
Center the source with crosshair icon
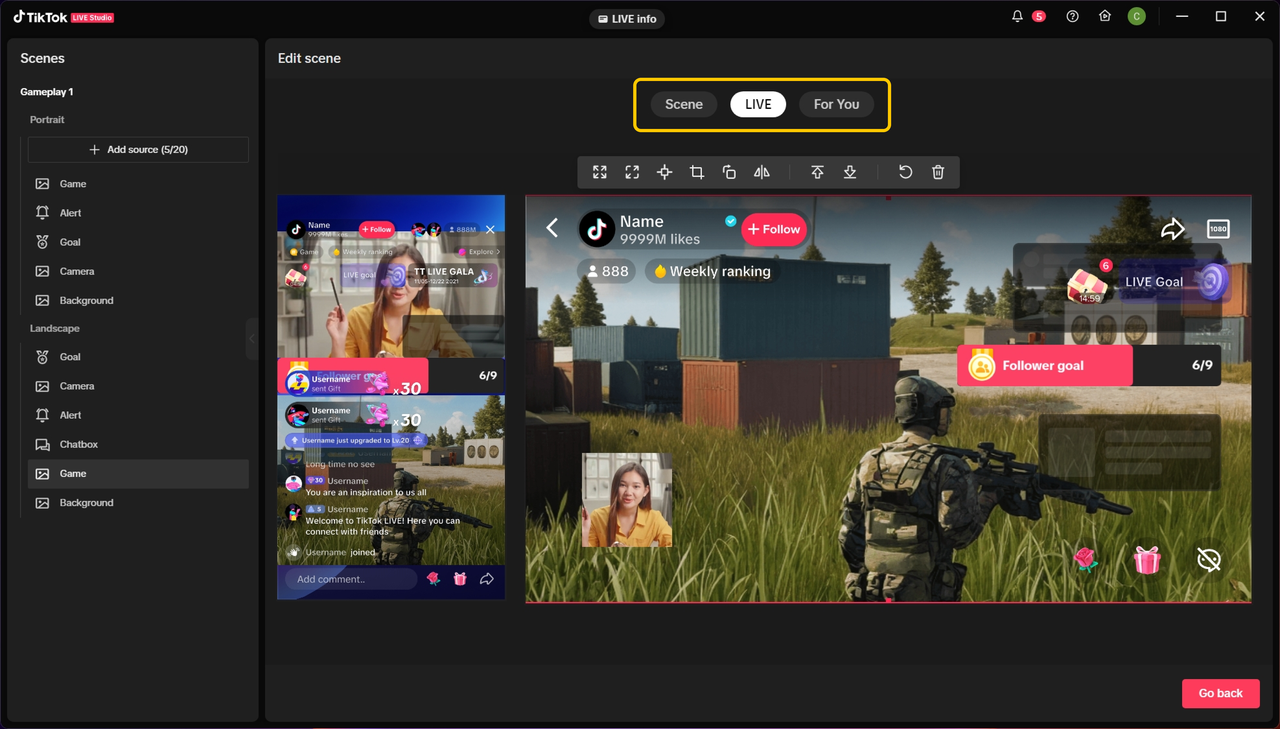click(664, 172)
